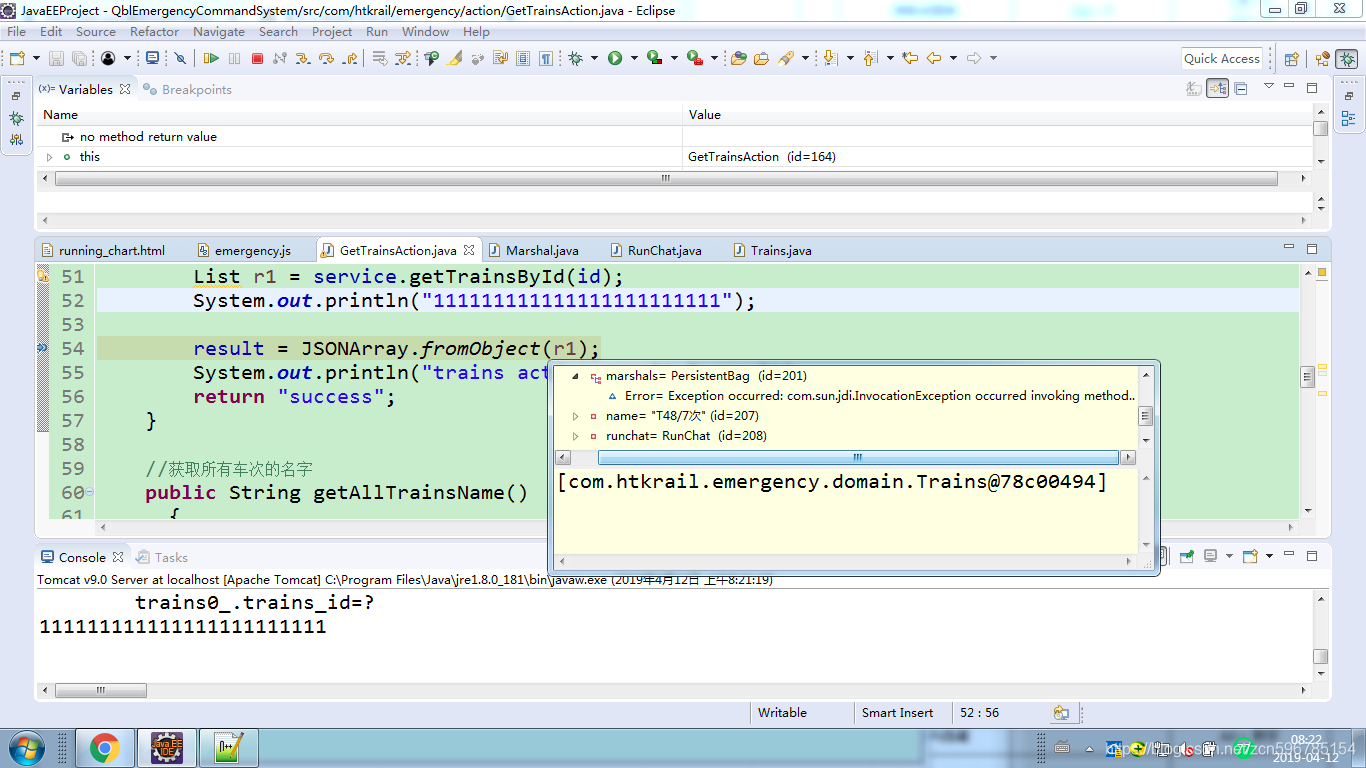Click the Quick Access search field

[x=1222, y=59]
